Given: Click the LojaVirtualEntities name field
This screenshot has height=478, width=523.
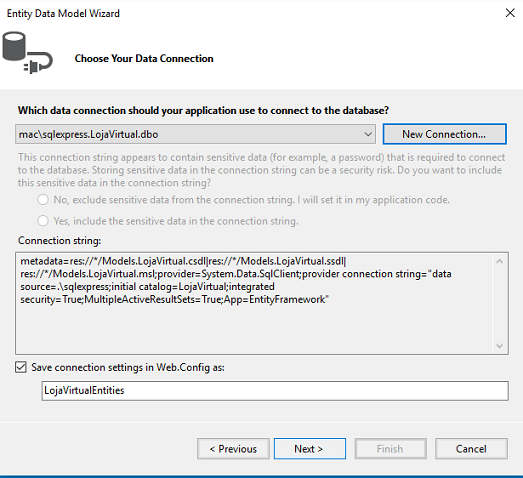Looking at the screenshot, I should click(x=275, y=391).
